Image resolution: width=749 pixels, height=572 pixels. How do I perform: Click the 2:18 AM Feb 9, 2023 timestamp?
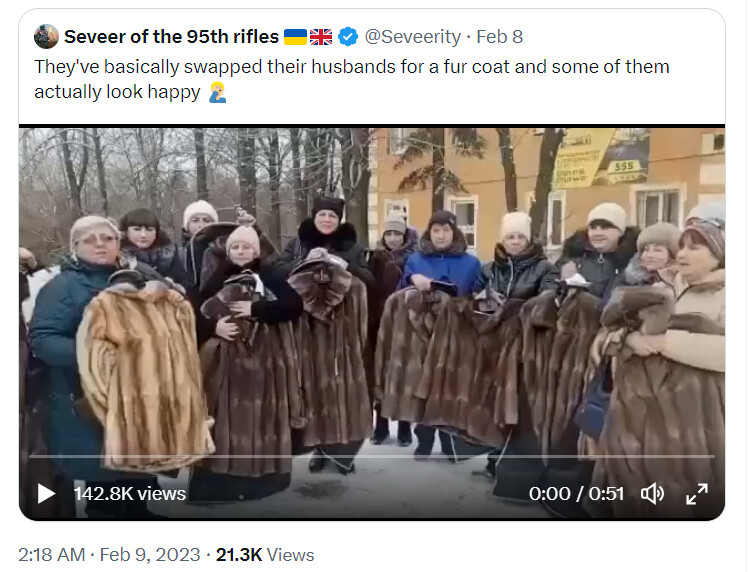click(109, 555)
